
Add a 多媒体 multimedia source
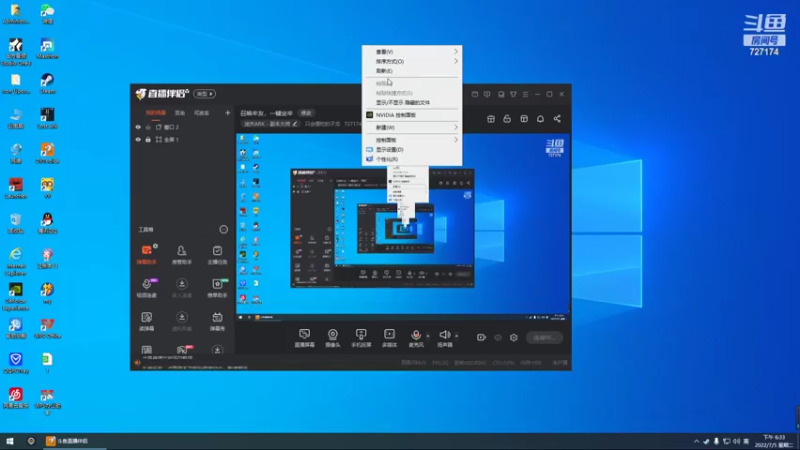(389, 338)
